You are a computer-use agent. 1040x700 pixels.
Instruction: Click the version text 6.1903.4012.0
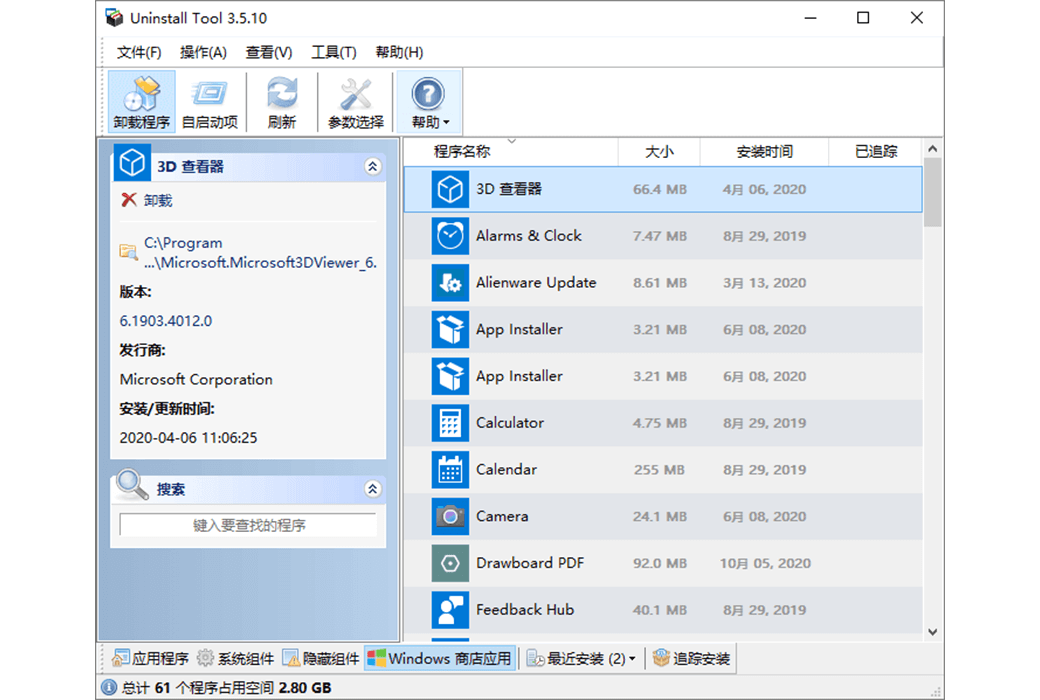coord(166,321)
